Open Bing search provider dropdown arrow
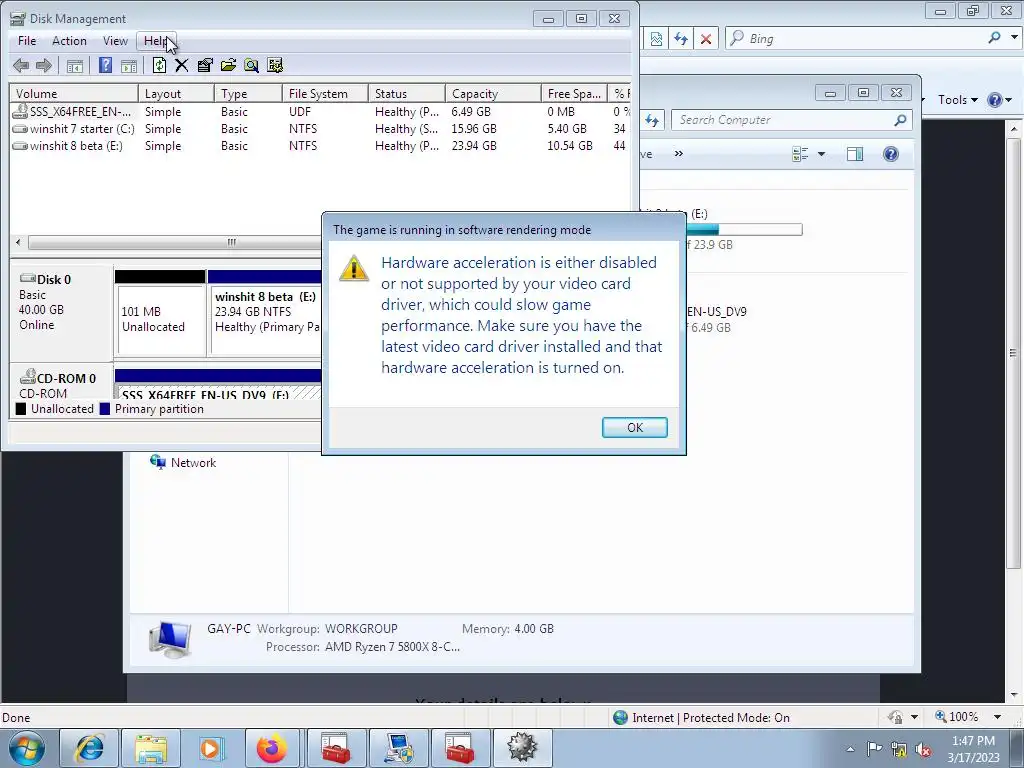 click(x=1014, y=38)
